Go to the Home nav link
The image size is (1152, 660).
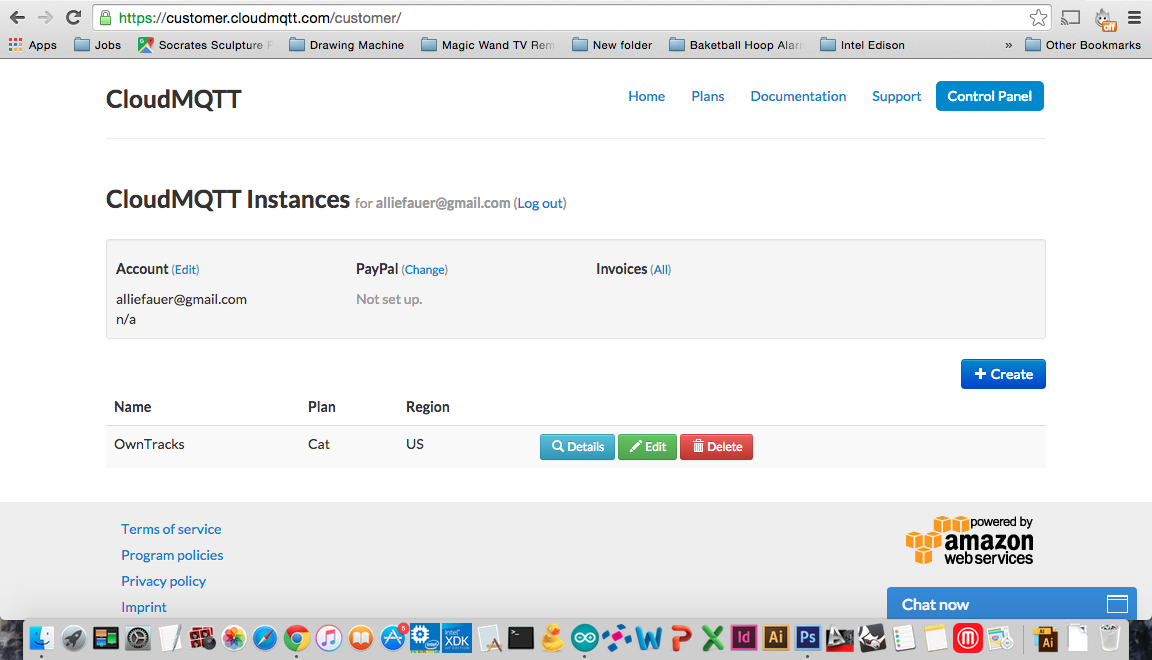coord(647,96)
